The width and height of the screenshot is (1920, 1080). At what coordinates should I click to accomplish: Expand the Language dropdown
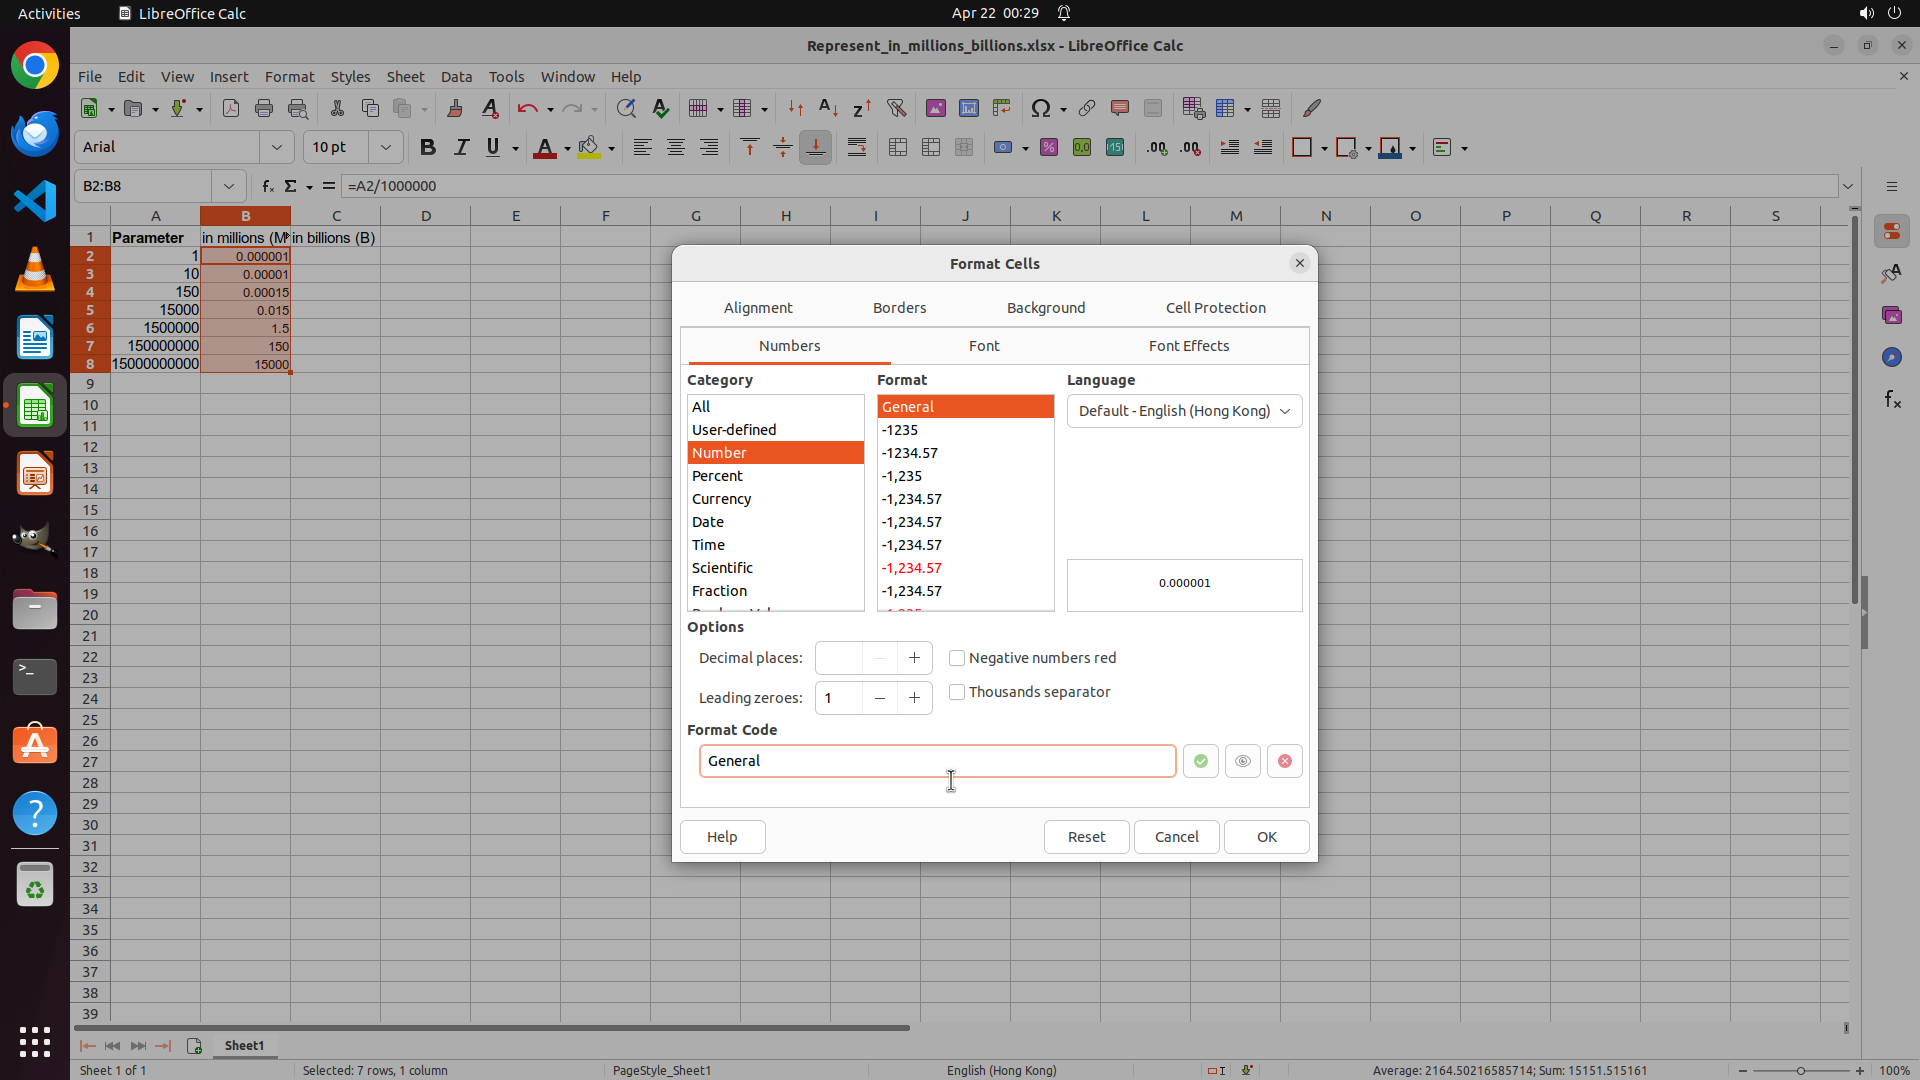point(1184,411)
